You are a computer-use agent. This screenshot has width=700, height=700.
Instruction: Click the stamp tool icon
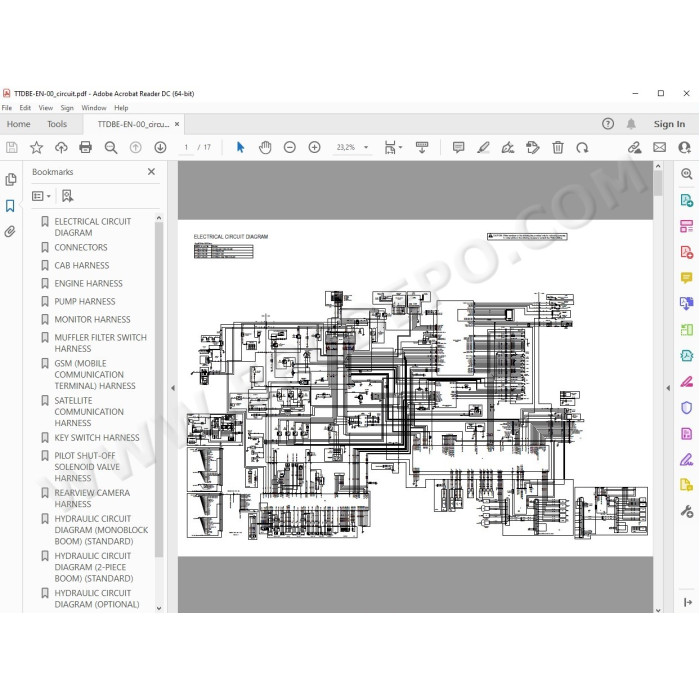pyautogui.click(x=533, y=147)
